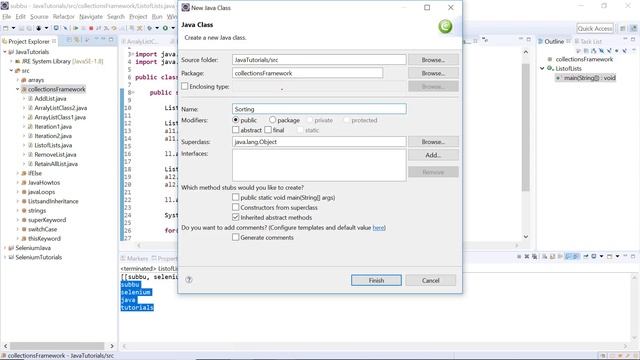Click the Pin Console icon
This screenshot has width=640, height=360.
tap(586, 256)
